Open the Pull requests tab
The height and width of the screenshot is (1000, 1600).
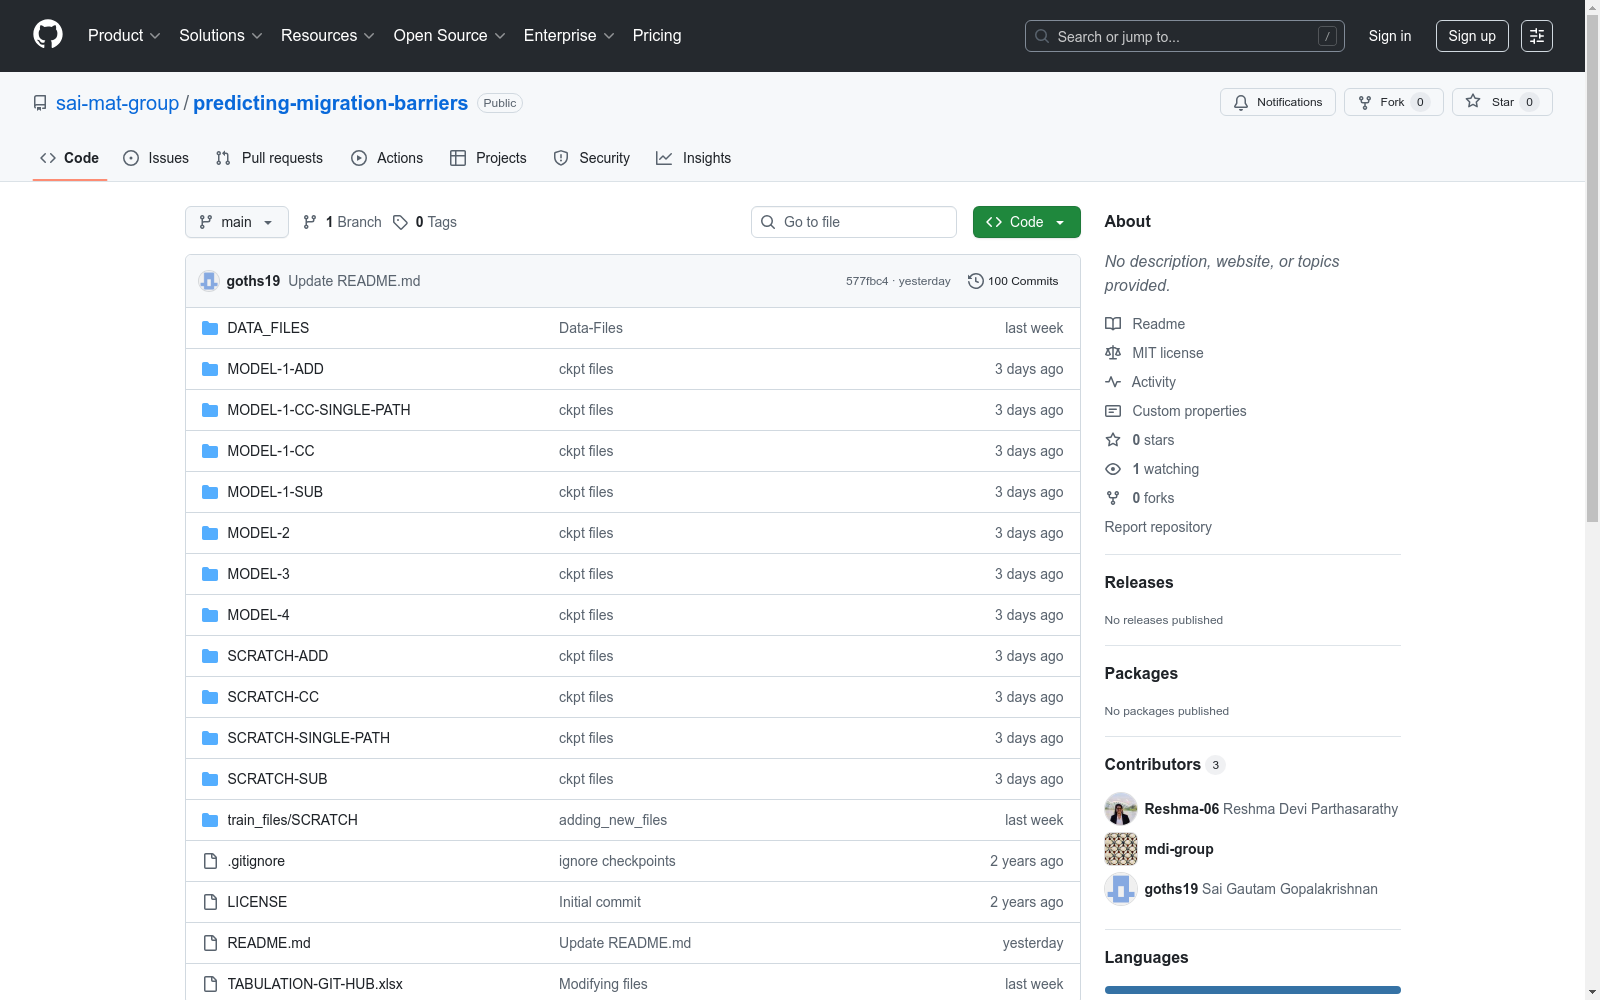(269, 158)
